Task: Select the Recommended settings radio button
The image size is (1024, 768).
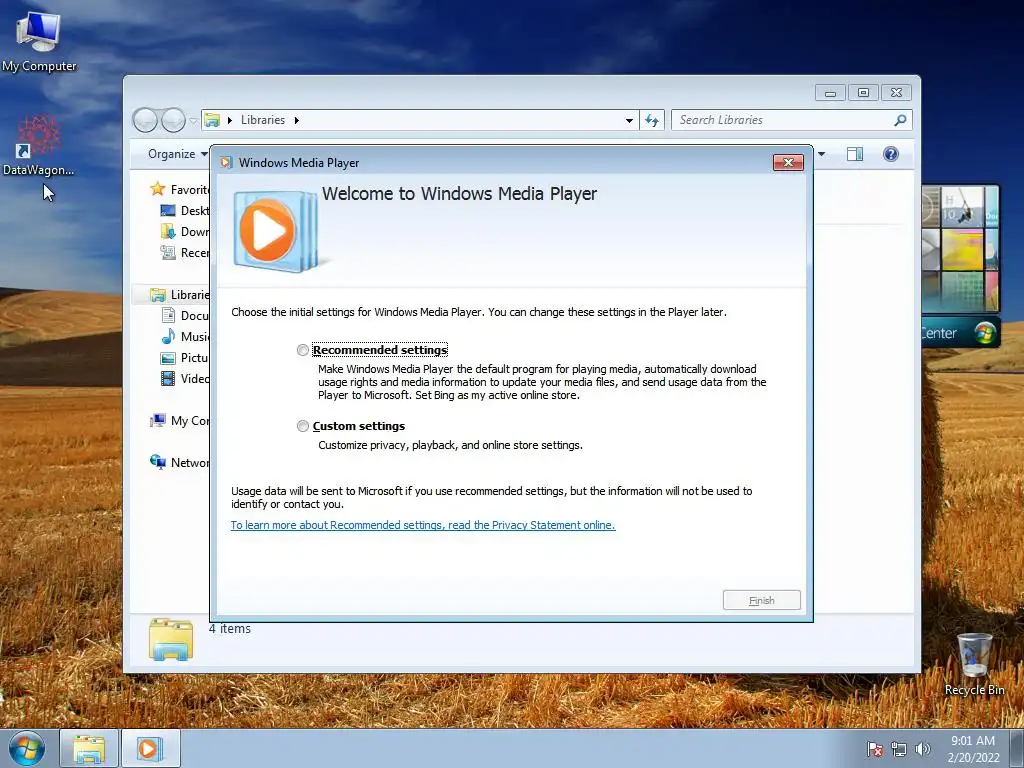Action: coord(302,350)
